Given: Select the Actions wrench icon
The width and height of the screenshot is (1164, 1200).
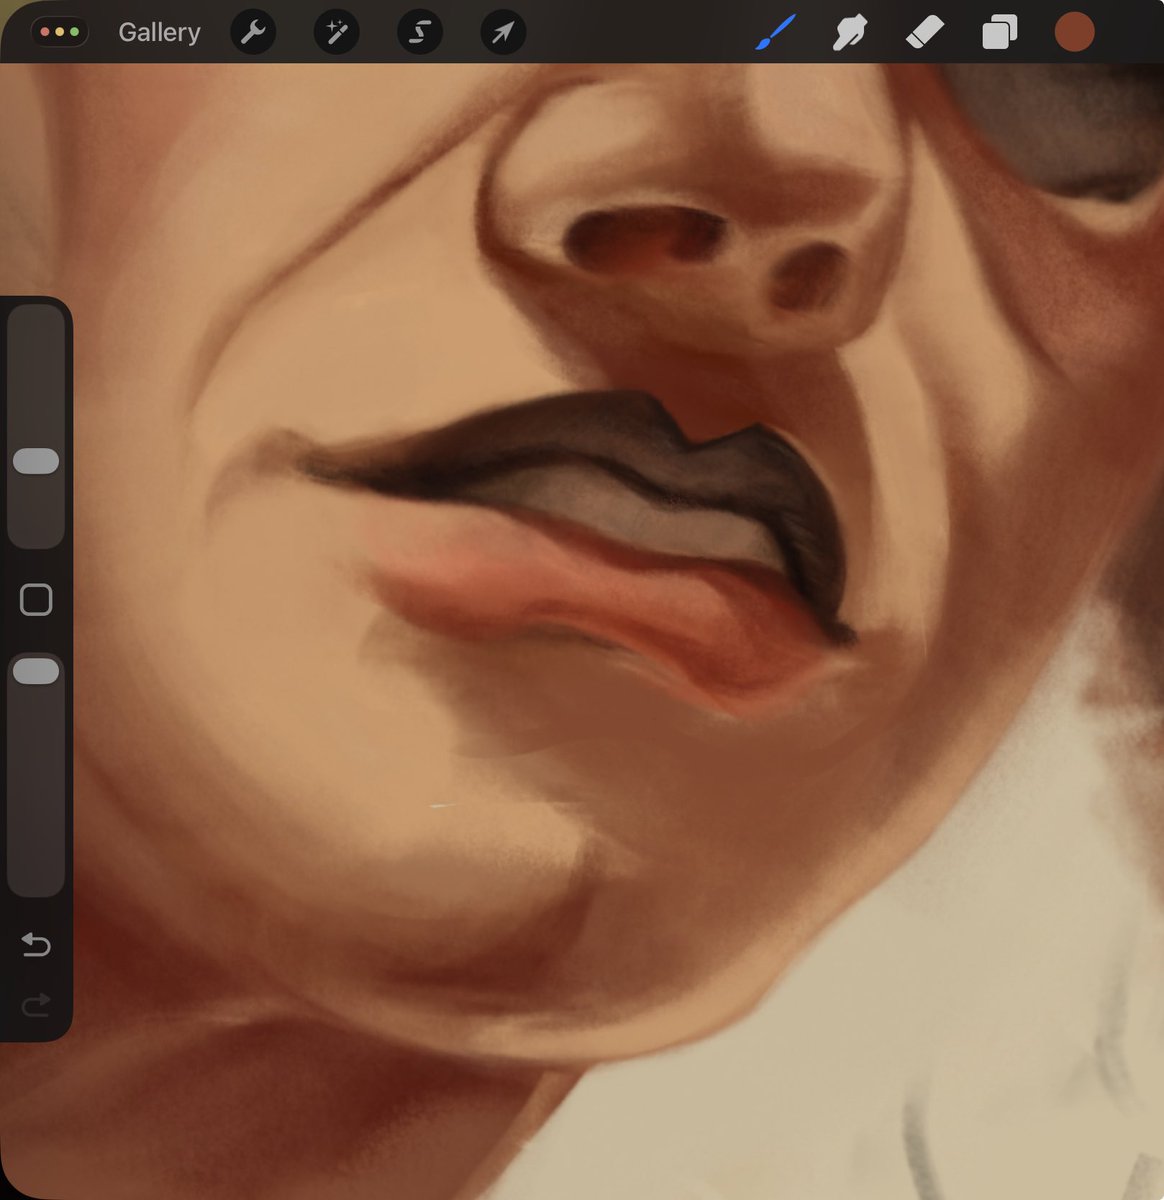Looking at the screenshot, I should [x=253, y=31].
